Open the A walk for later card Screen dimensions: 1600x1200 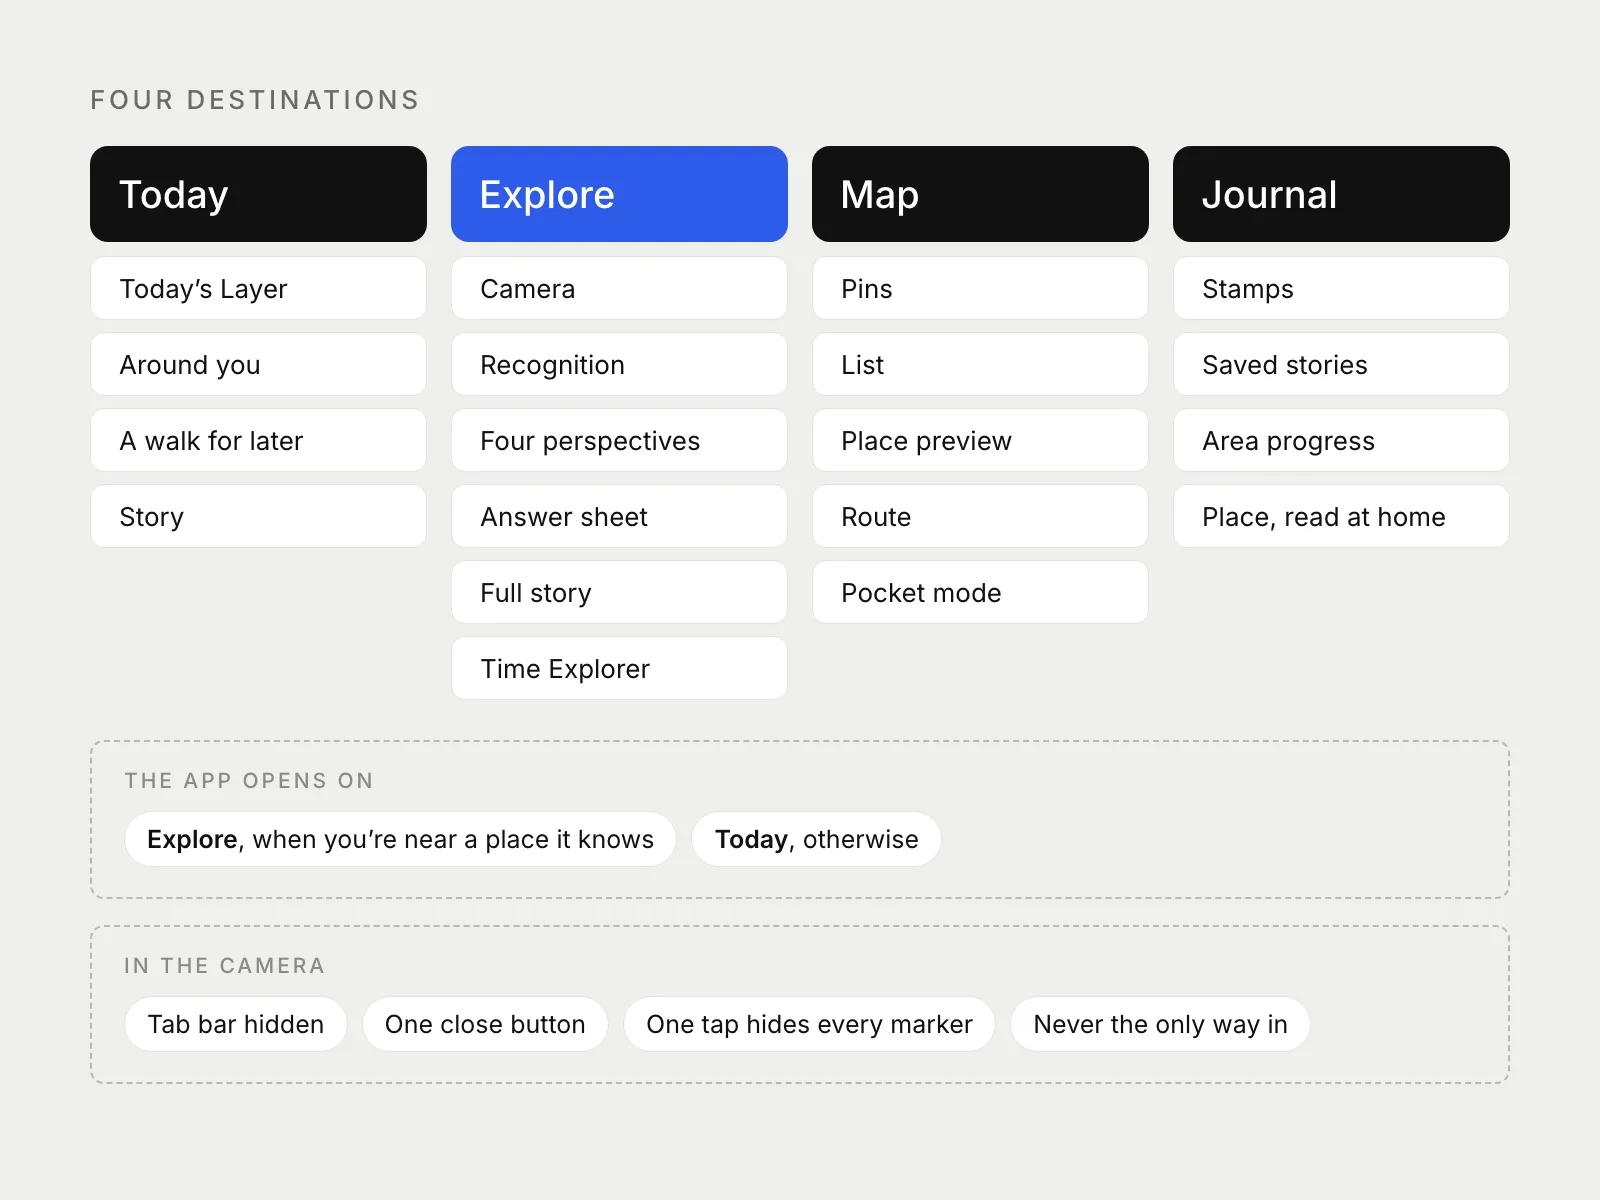click(258, 441)
